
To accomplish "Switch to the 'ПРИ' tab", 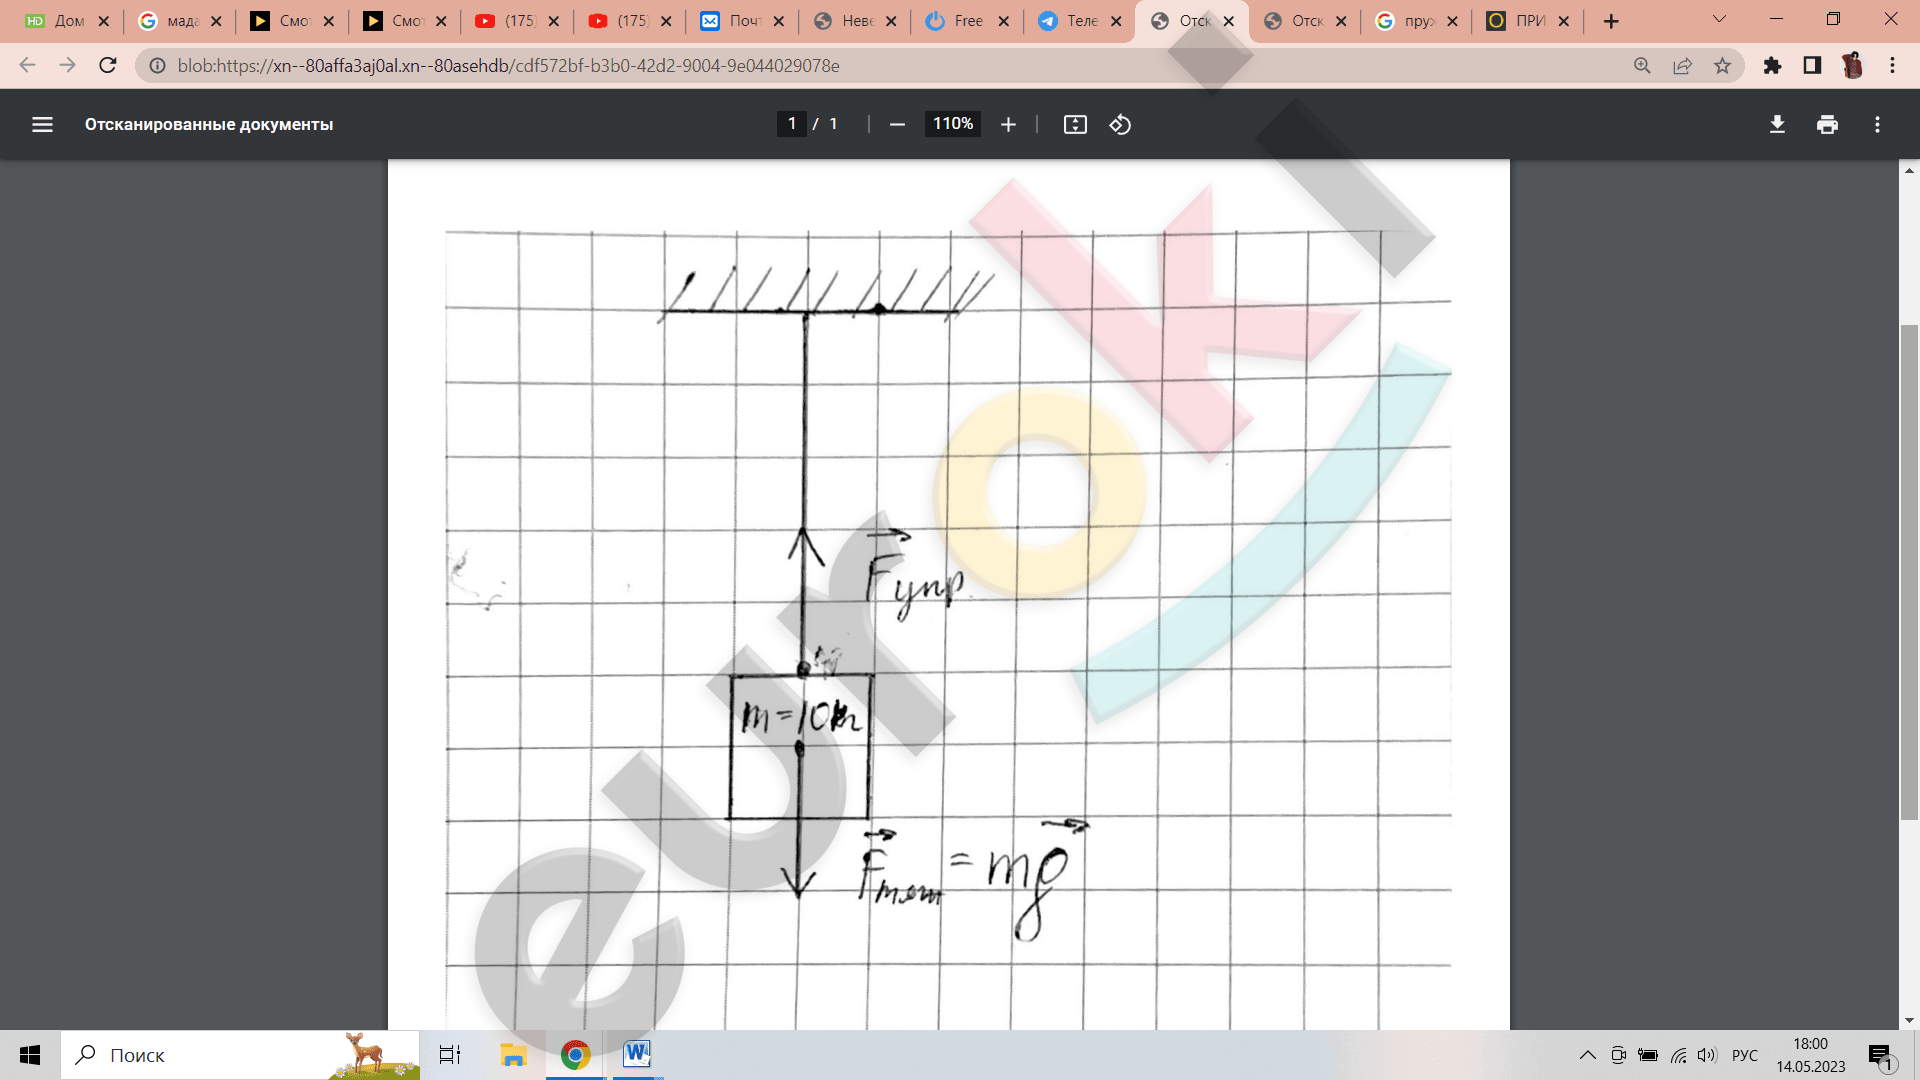I will click(1527, 21).
